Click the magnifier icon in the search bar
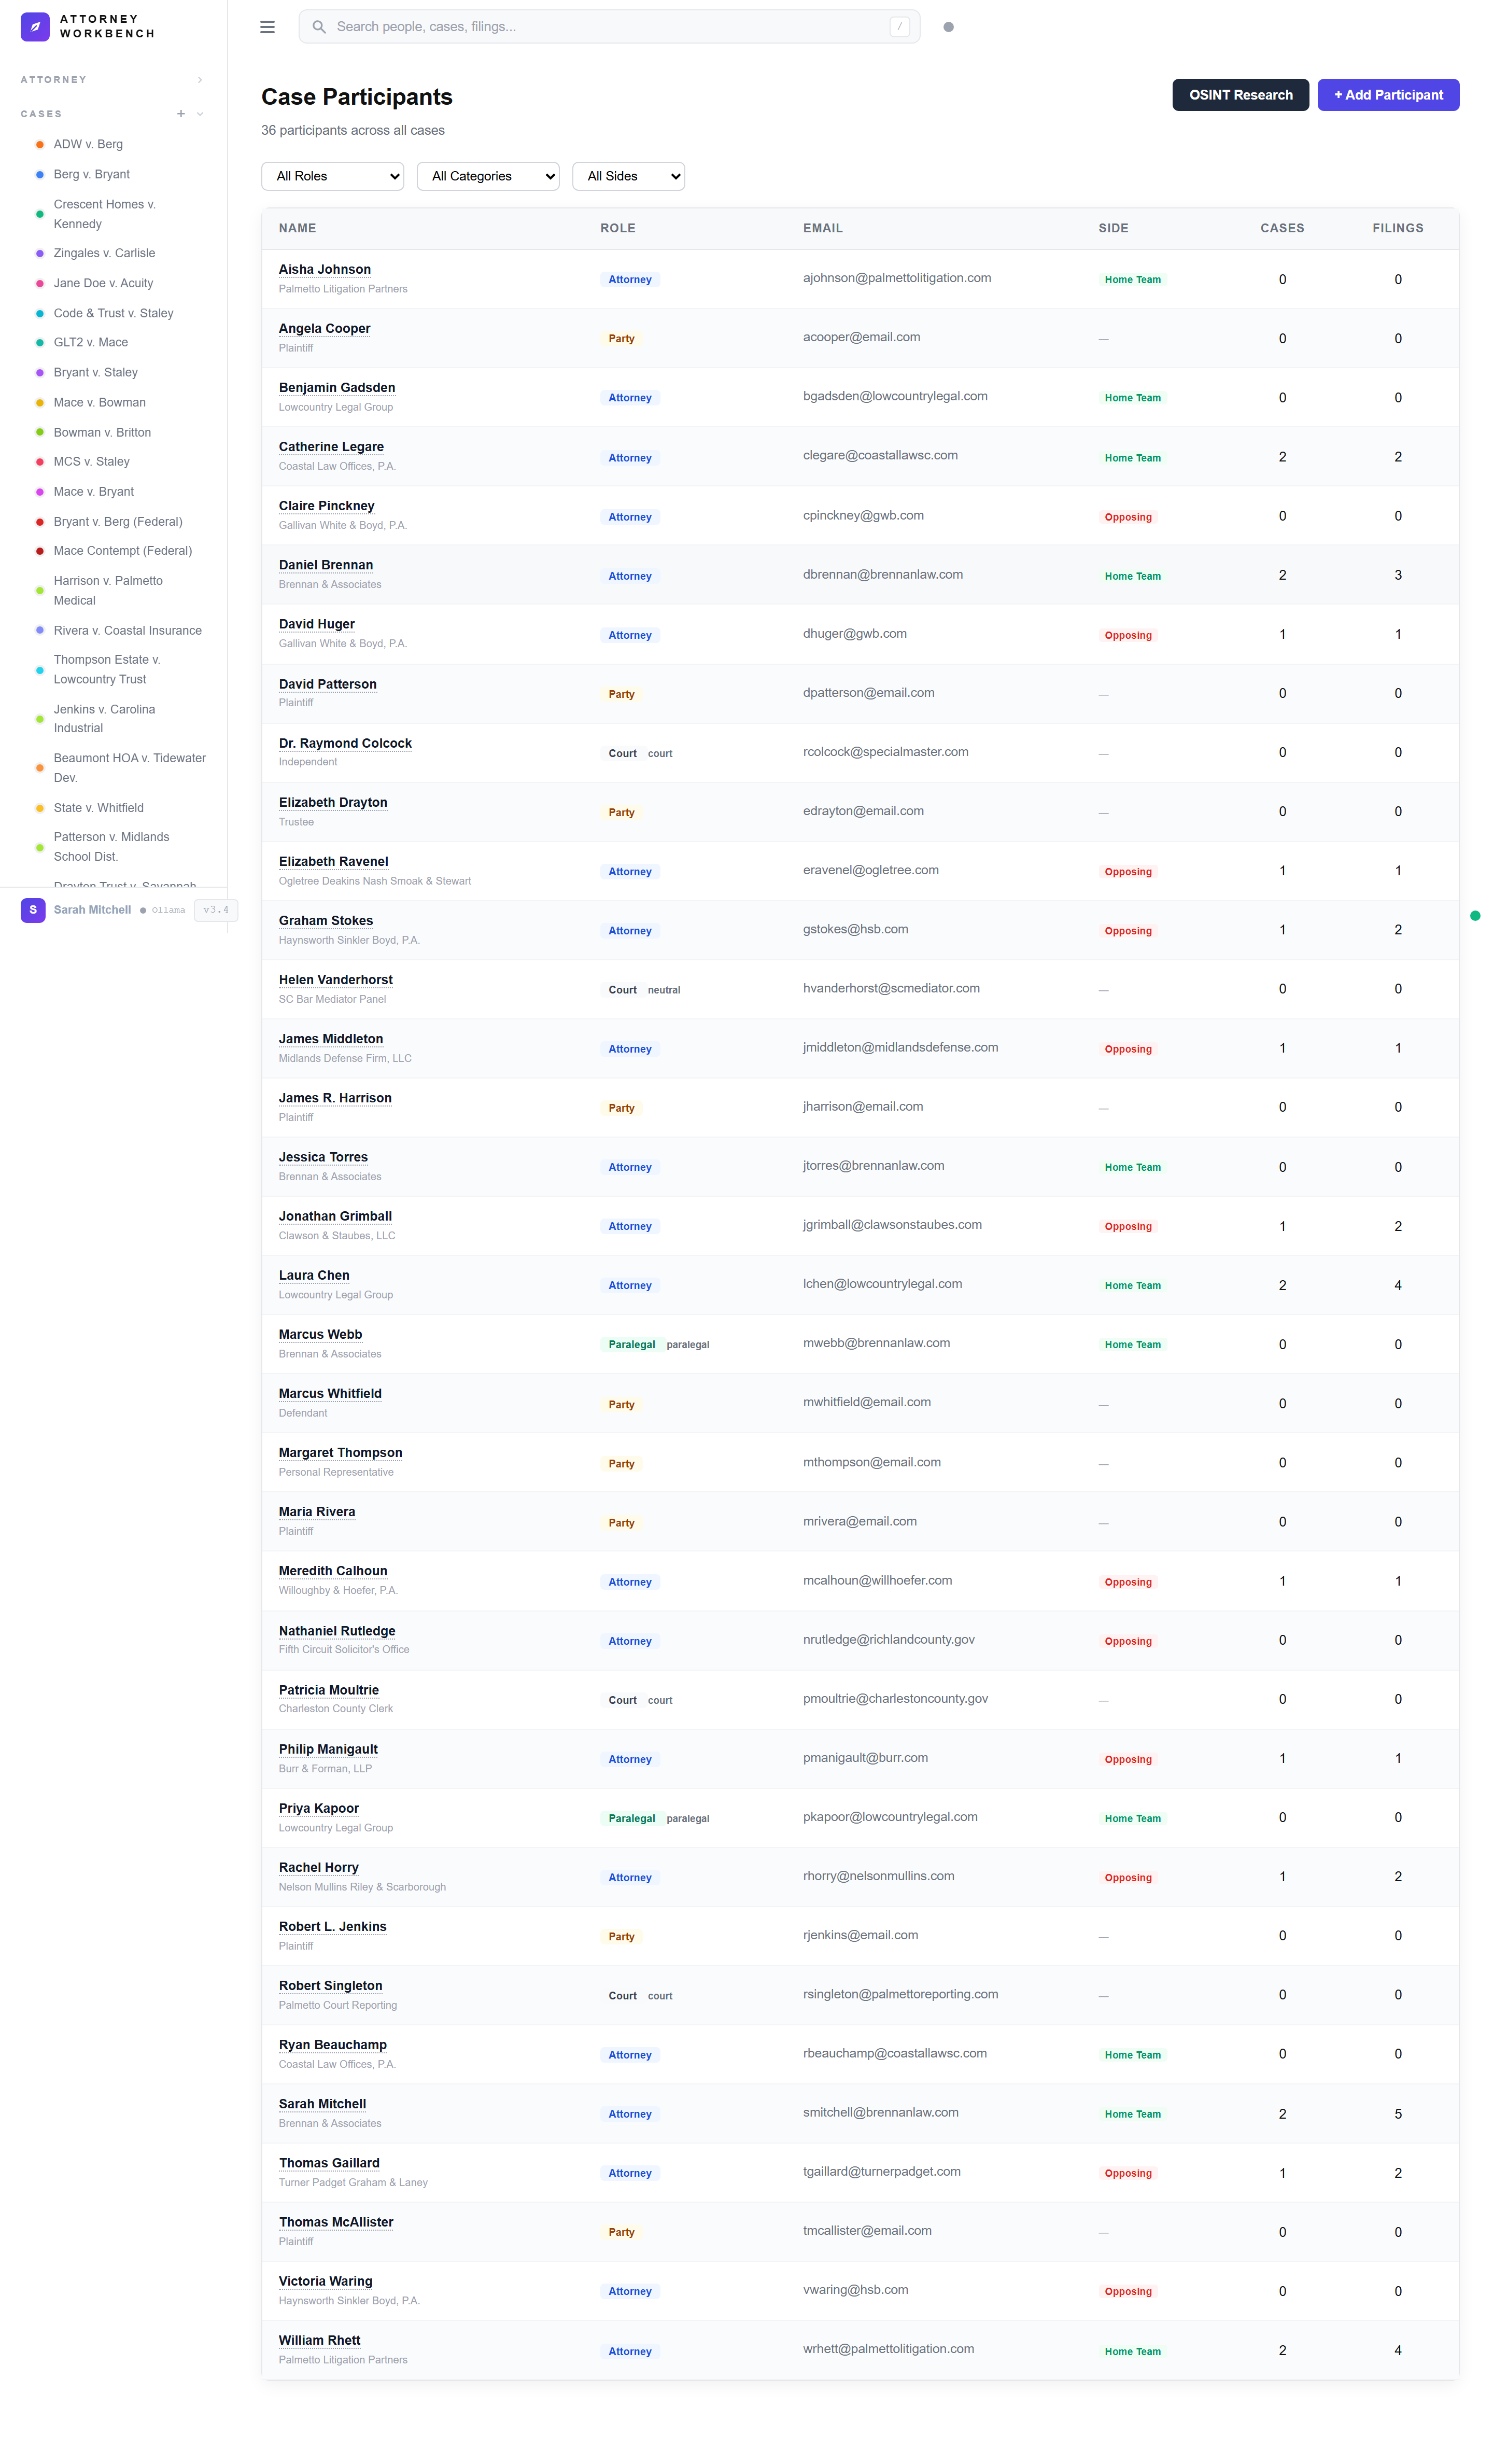1493x2464 pixels. 319,27
